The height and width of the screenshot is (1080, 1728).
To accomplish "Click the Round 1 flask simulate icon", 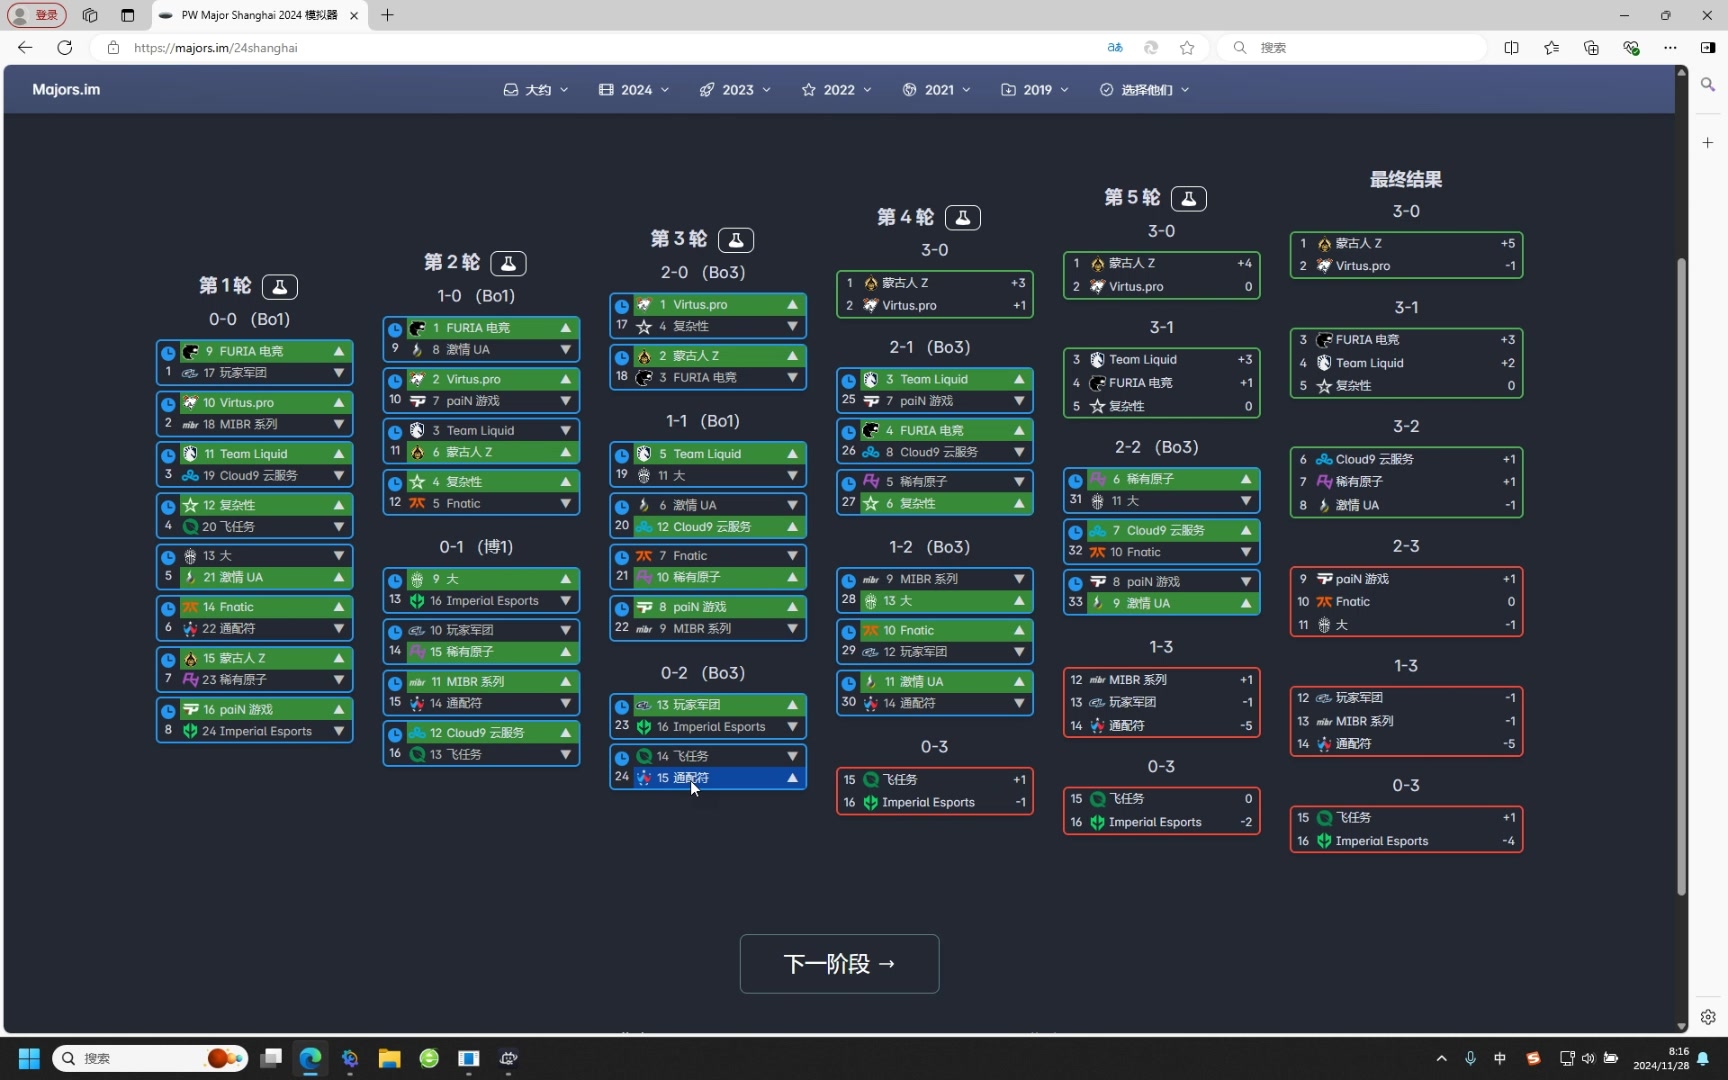I will pyautogui.click(x=279, y=287).
